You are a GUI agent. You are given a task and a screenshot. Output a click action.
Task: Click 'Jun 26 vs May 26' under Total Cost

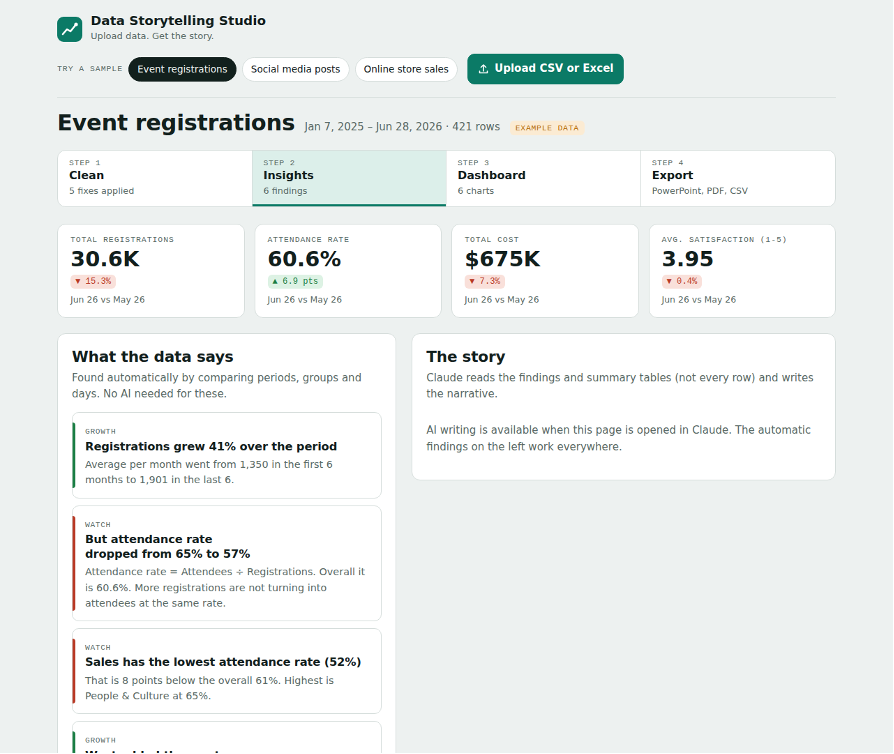pos(501,300)
